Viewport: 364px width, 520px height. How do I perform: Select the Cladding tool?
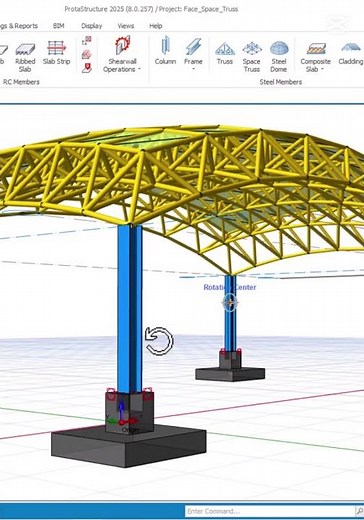click(351, 53)
